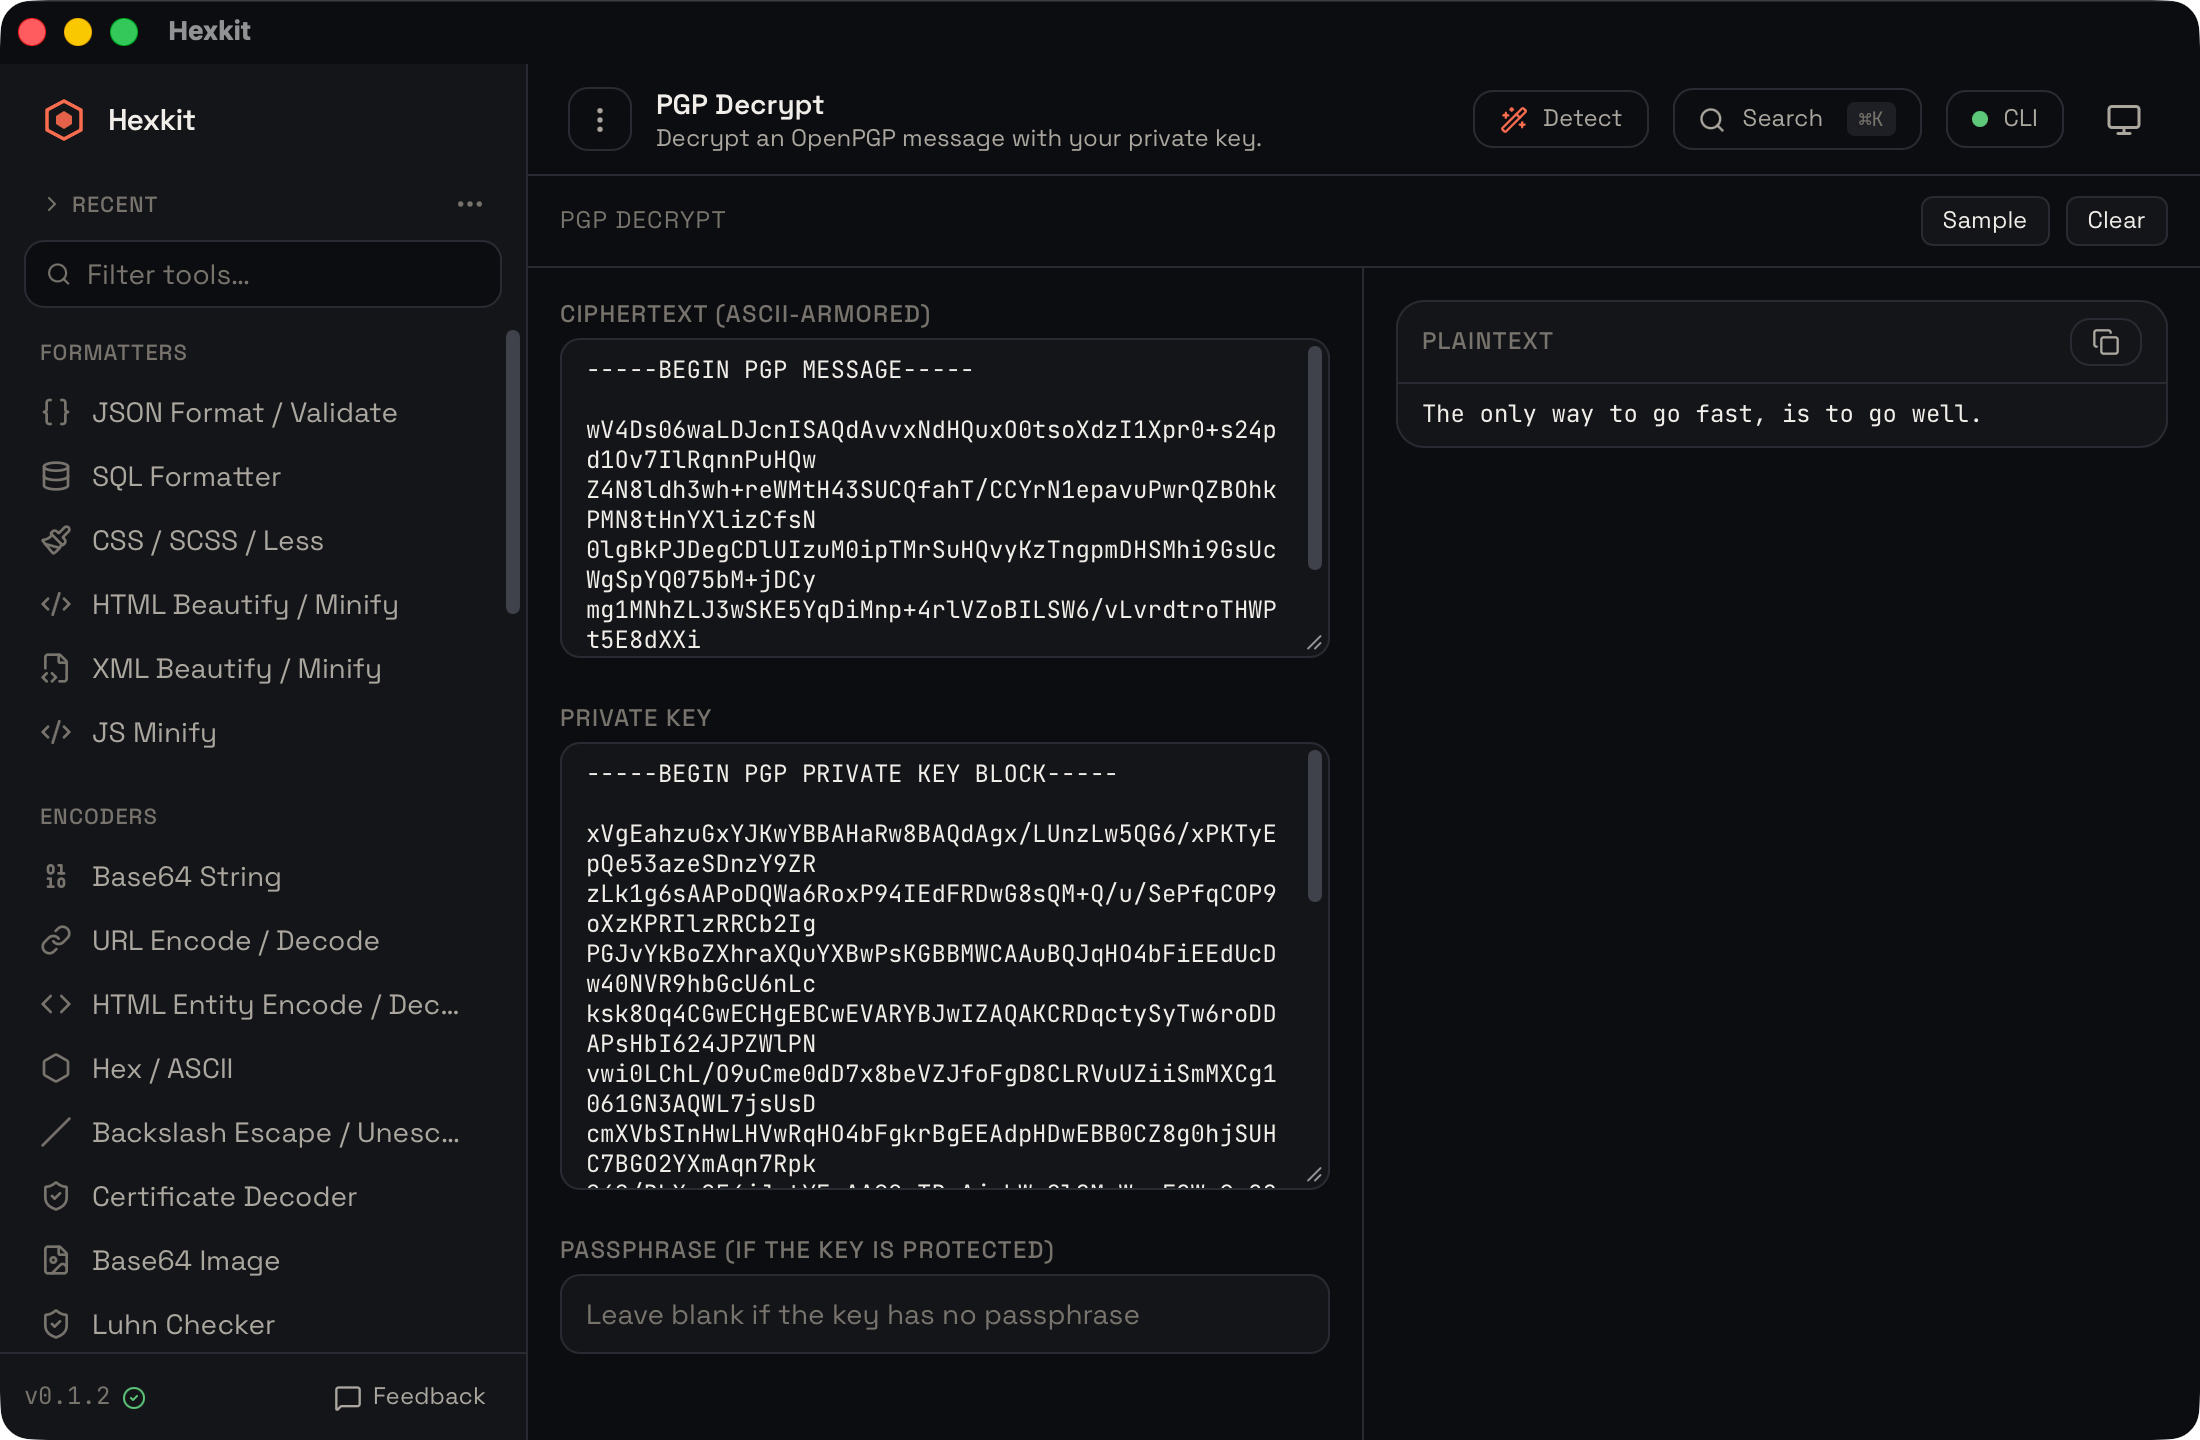Screen dimensions: 2200x1440
Task: Click the Filter tools magnifier icon
Action: (59, 274)
